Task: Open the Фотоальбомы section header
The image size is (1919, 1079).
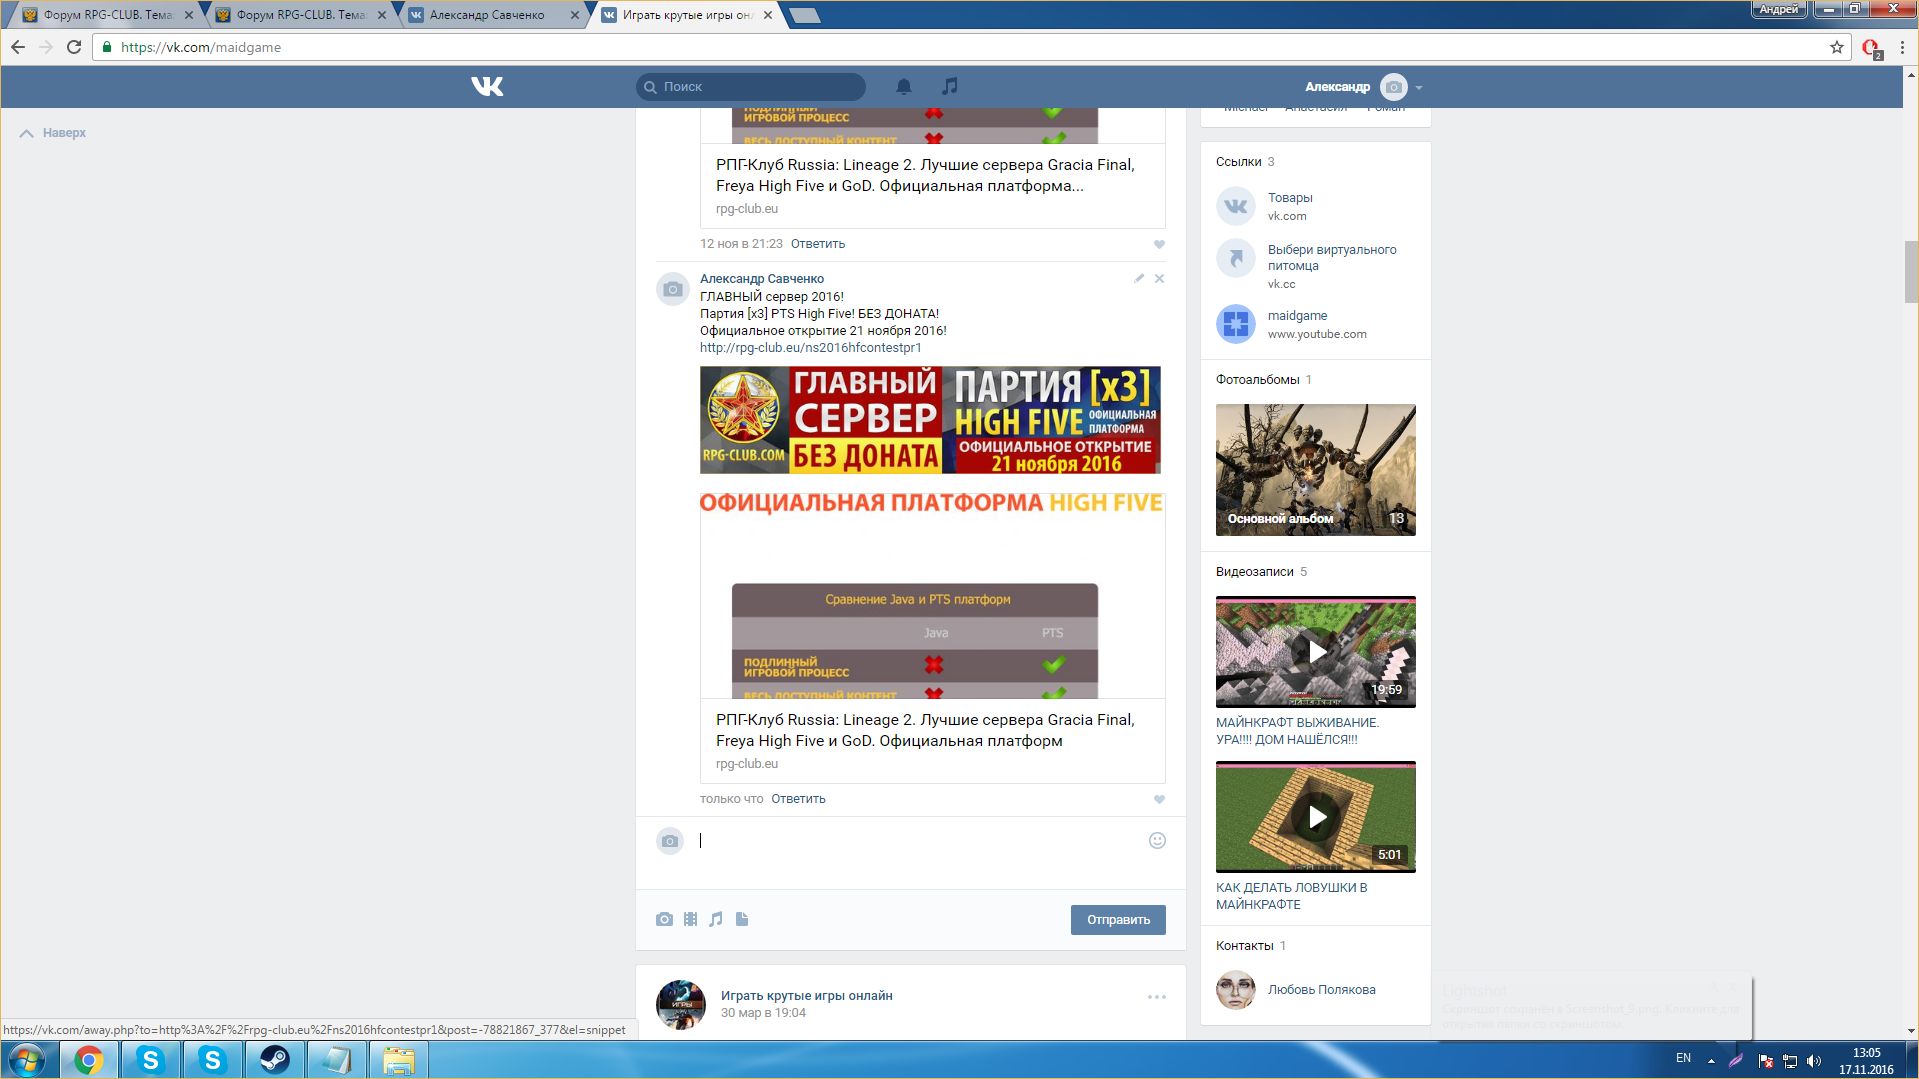Action: pos(1257,380)
